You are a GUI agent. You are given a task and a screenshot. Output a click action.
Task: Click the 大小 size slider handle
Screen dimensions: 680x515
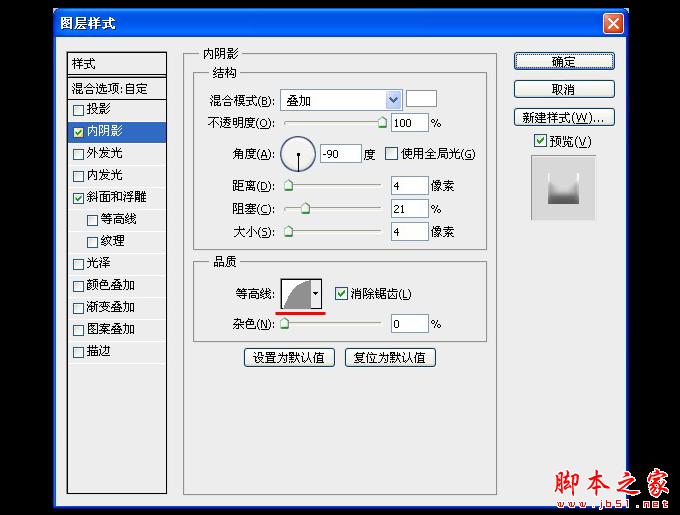[x=288, y=231]
